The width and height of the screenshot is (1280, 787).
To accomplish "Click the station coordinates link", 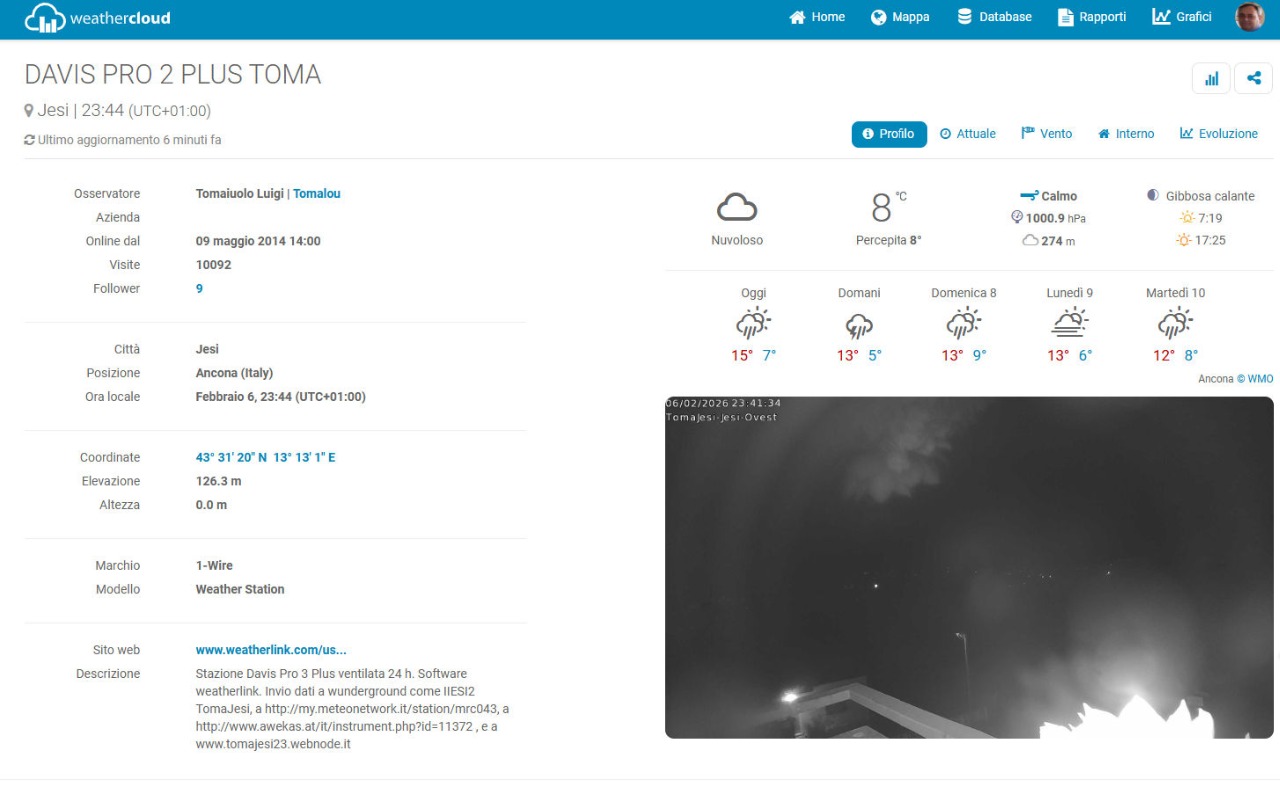I will point(265,458).
